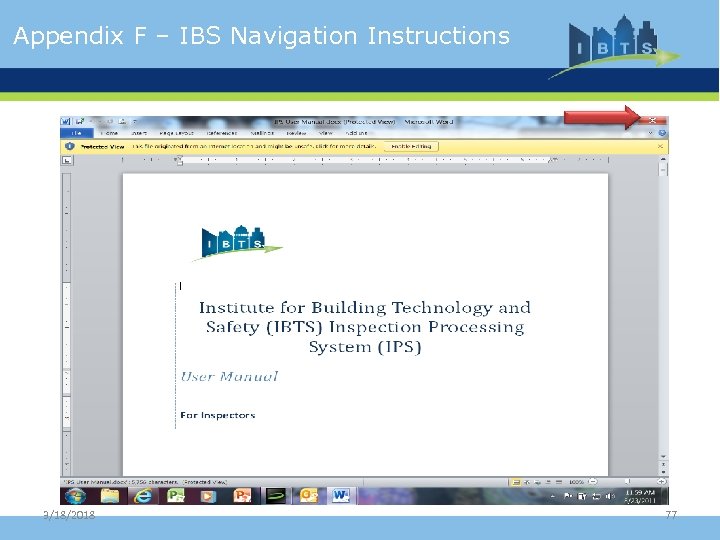
Task: Switch to the Home ribbon tab
Action: (x=109, y=133)
